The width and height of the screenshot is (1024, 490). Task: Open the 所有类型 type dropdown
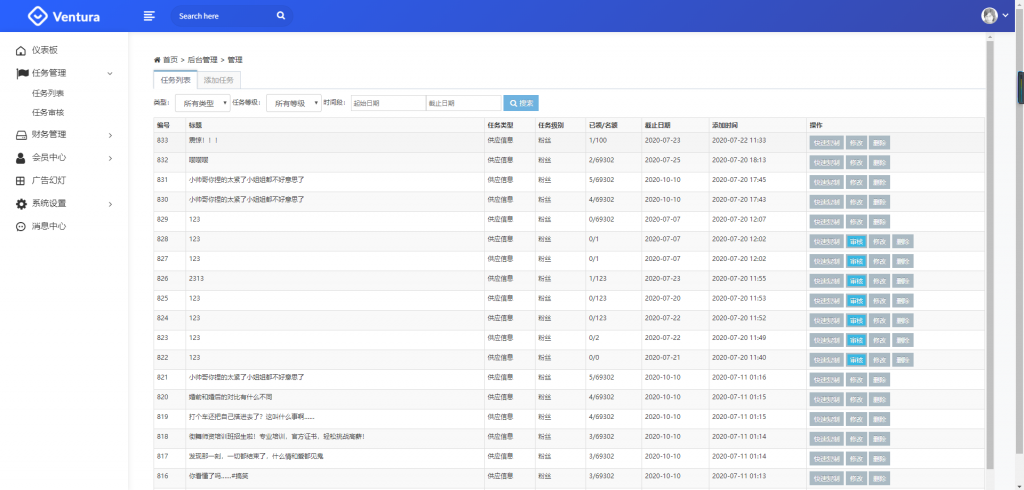tap(202, 103)
